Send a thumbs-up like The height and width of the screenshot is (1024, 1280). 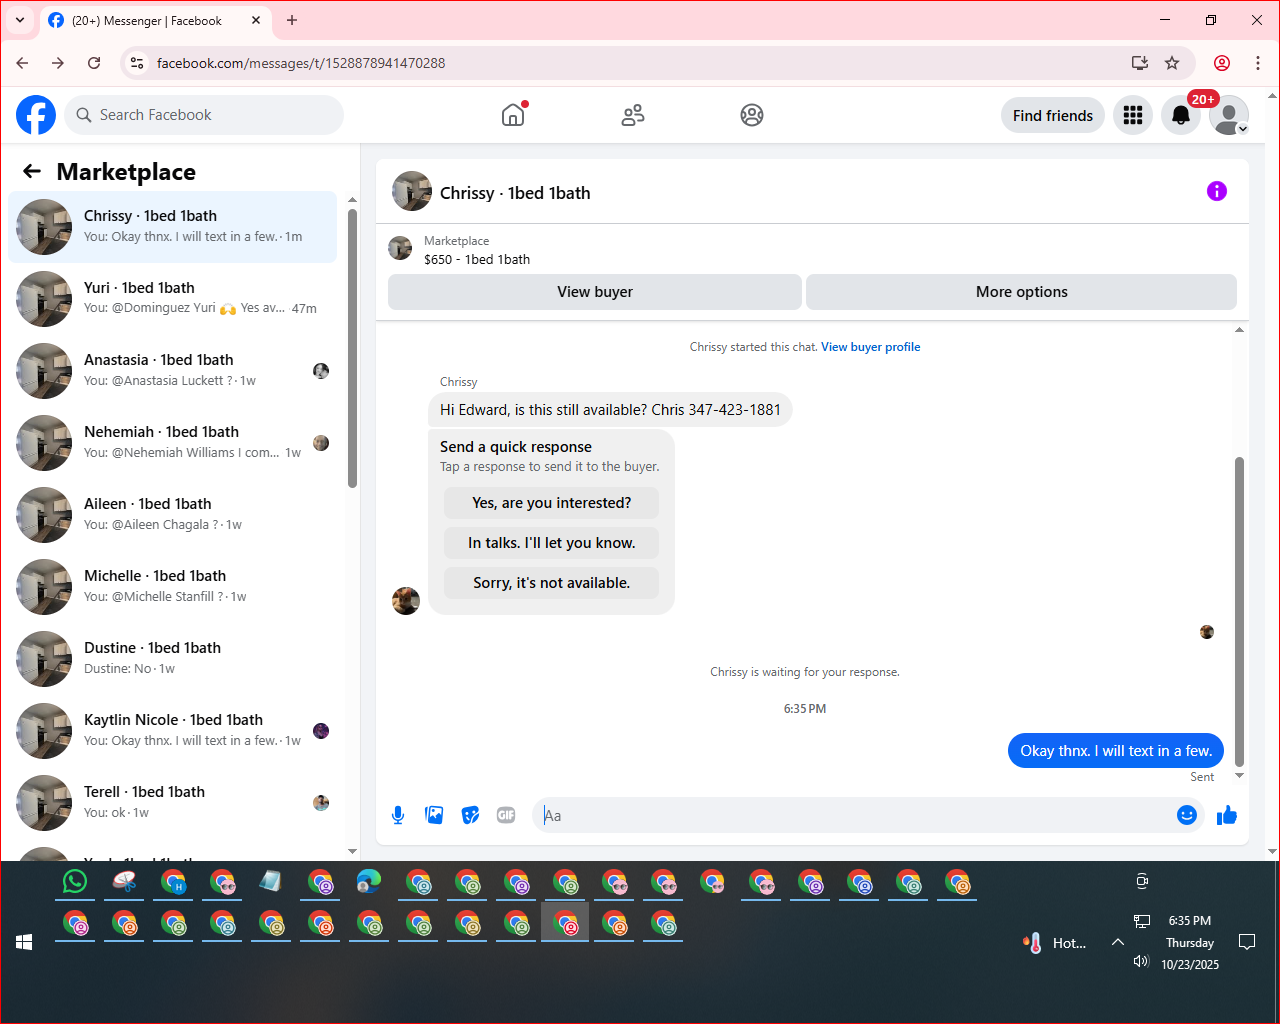pos(1227,815)
